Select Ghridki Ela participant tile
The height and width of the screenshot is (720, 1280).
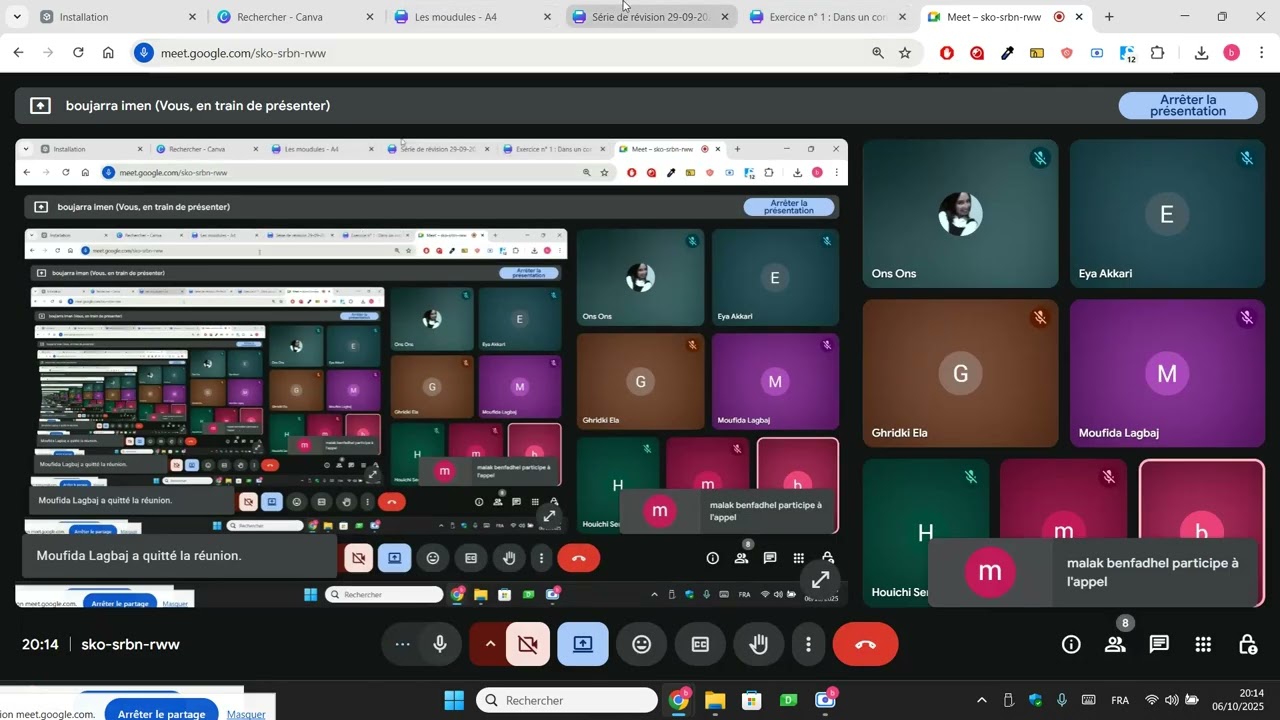click(960, 373)
